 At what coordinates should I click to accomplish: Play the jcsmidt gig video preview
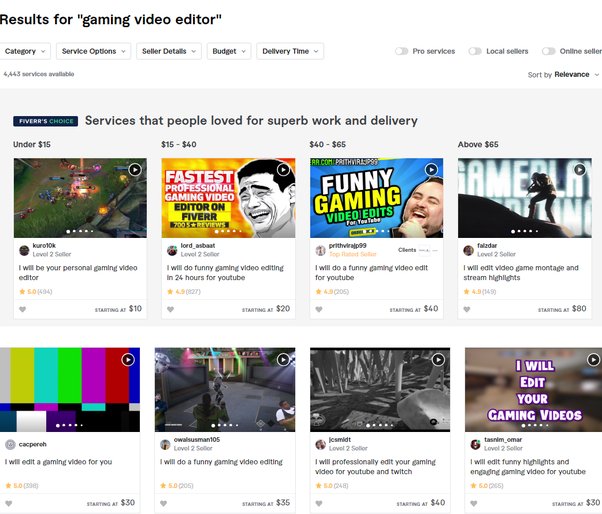[438, 360]
